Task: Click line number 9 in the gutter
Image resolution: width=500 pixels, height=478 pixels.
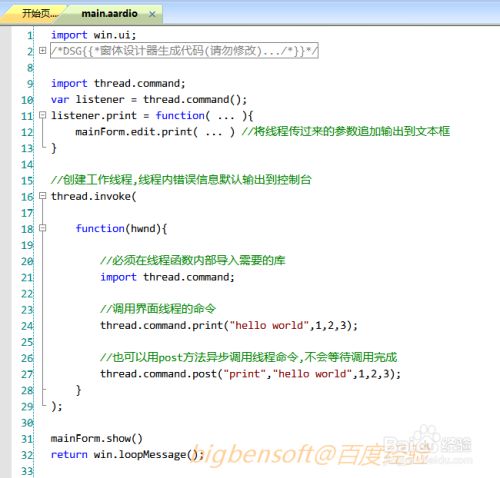Action: [30, 84]
